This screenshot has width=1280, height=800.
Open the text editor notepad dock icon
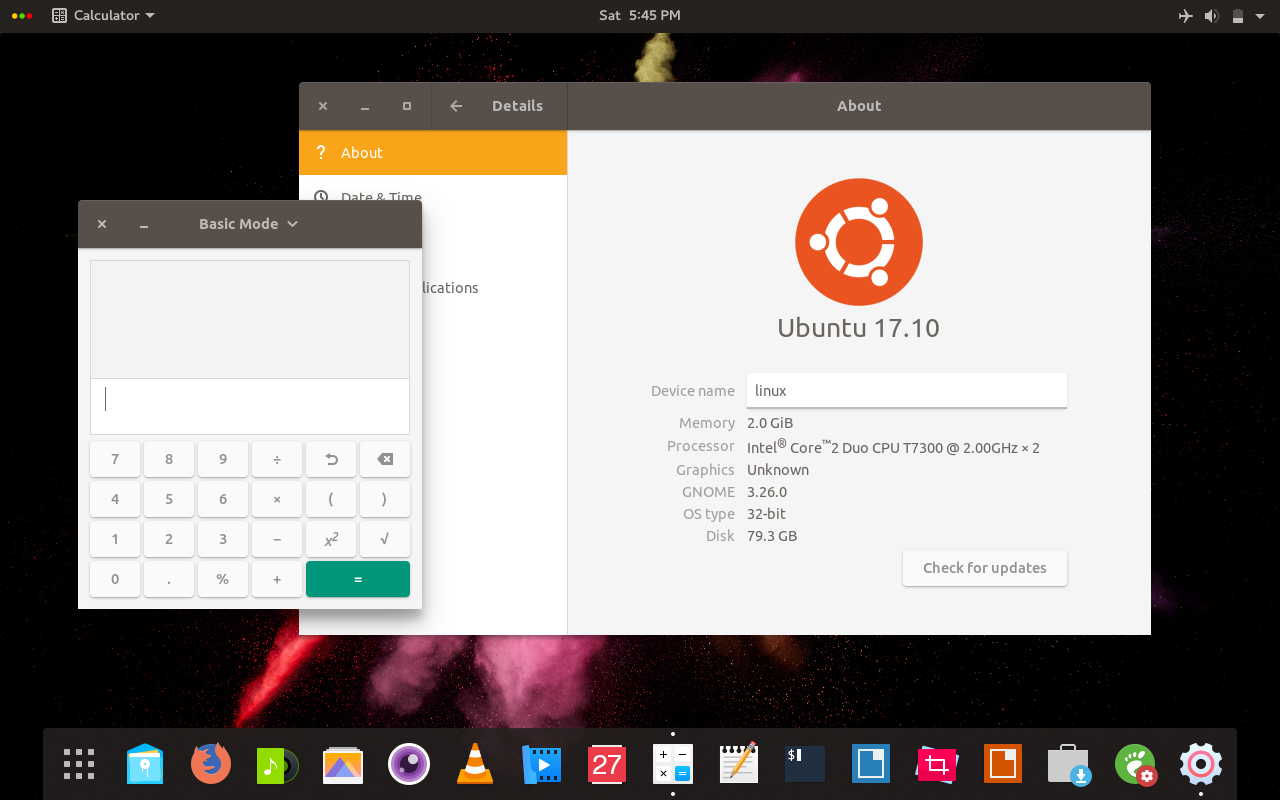point(739,764)
